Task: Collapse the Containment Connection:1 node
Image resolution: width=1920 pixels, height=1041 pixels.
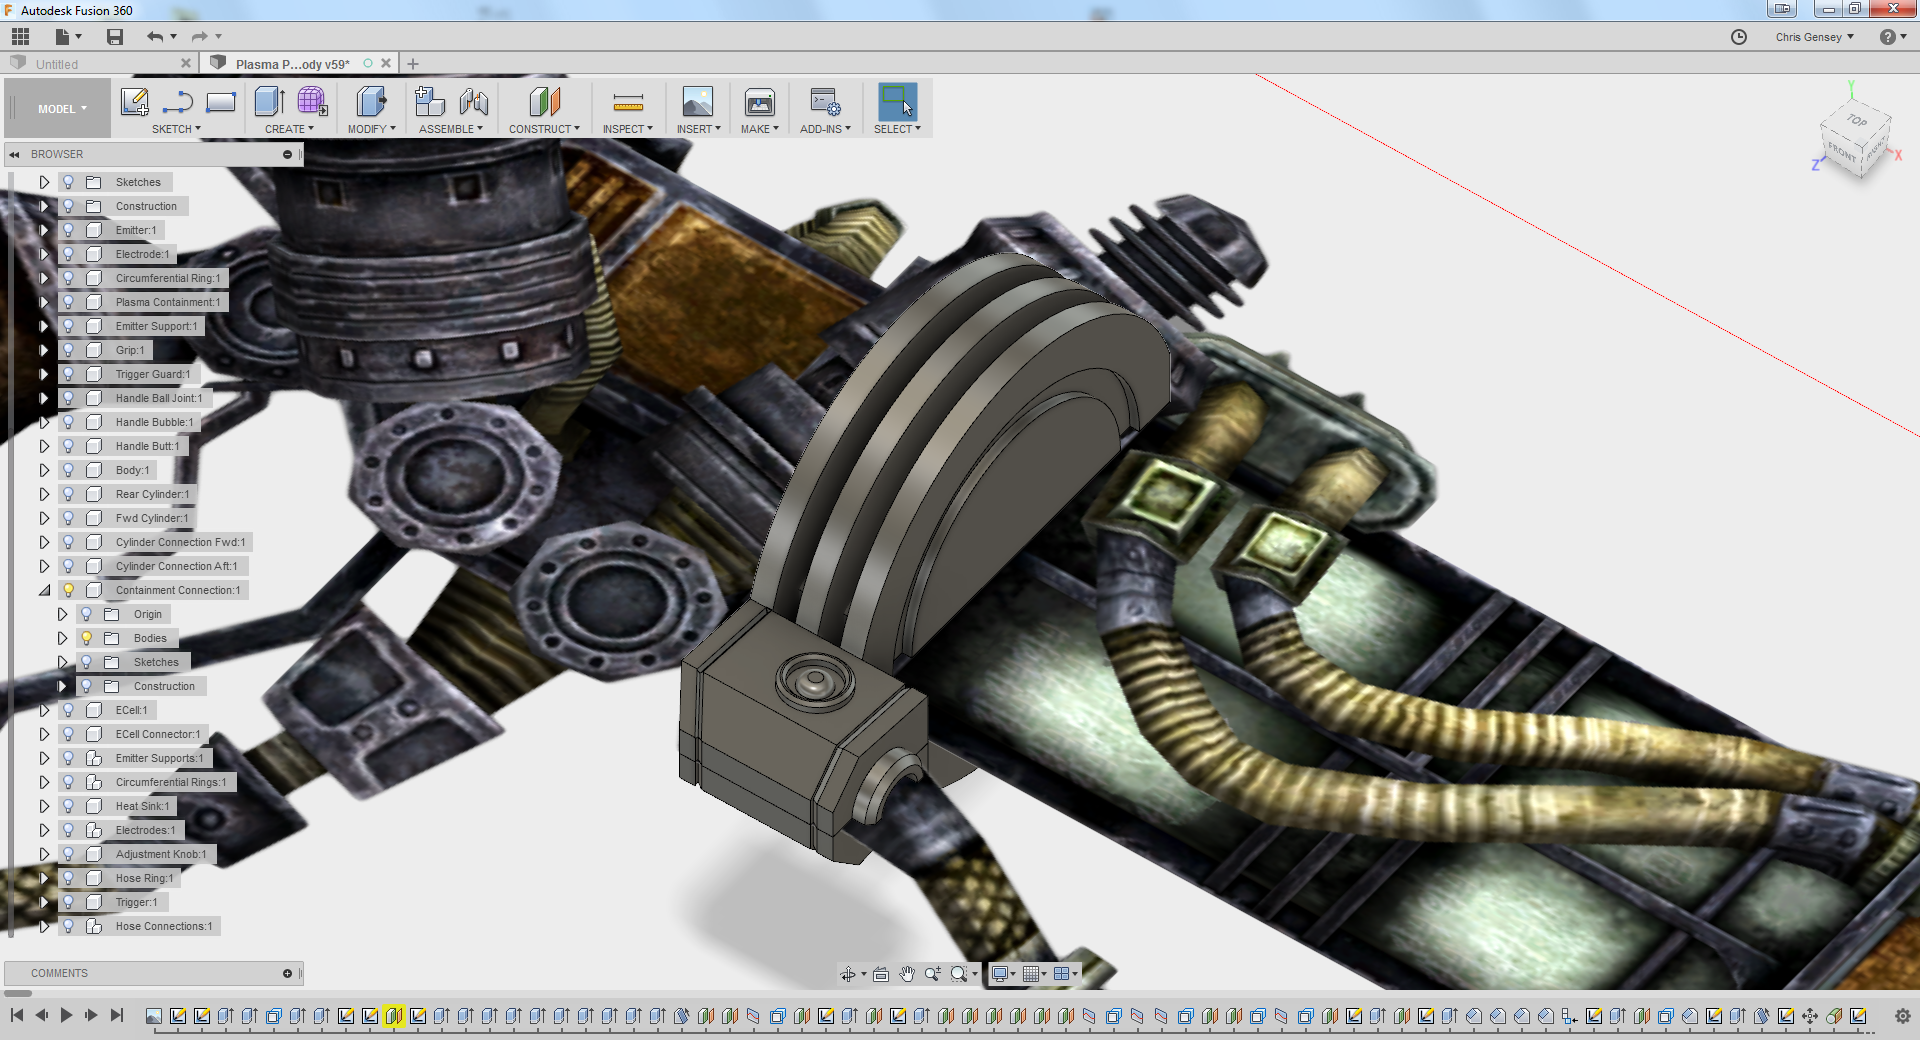Action: click(x=44, y=590)
